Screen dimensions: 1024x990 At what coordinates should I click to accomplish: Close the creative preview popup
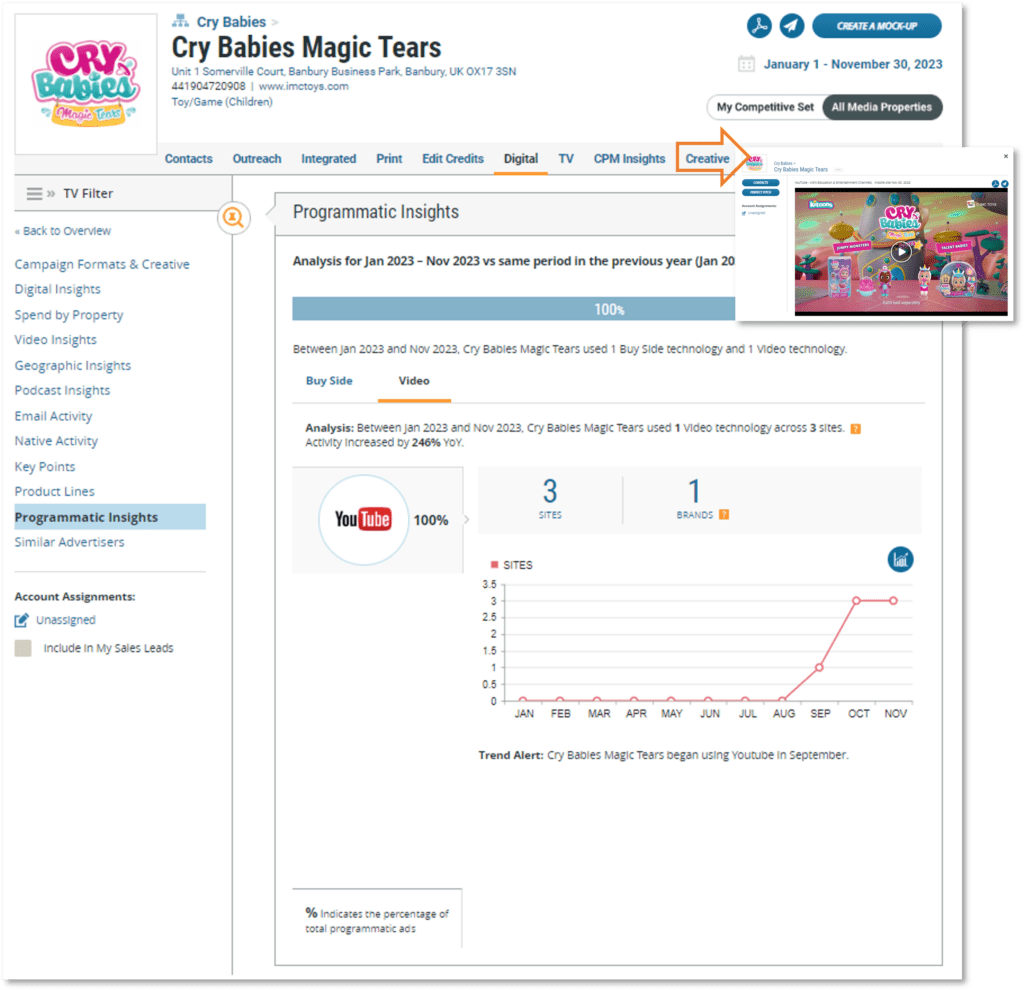tap(1006, 156)
